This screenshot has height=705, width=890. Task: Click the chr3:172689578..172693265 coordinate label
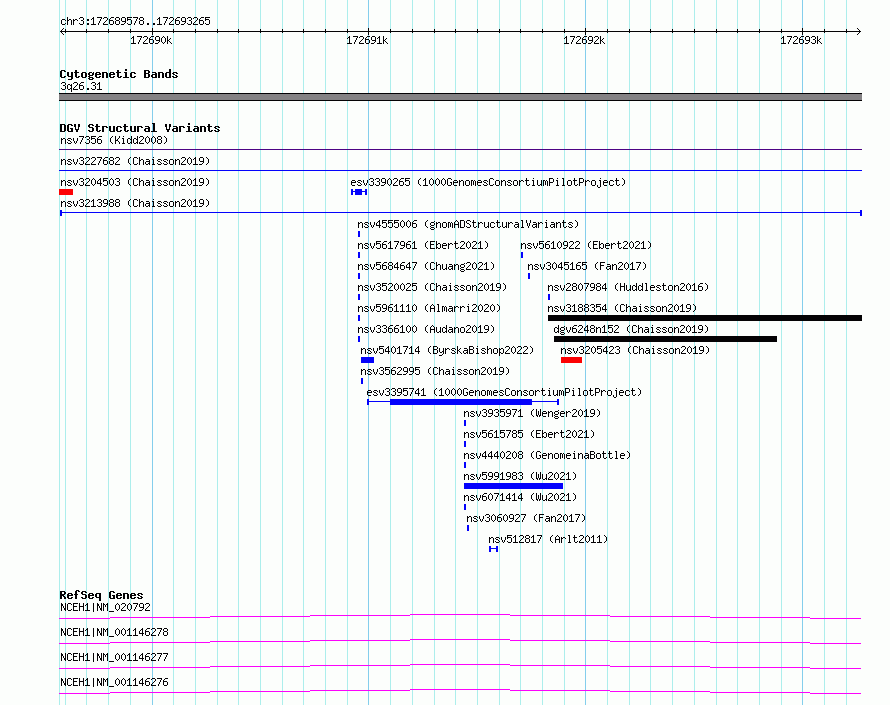(135, 21)
